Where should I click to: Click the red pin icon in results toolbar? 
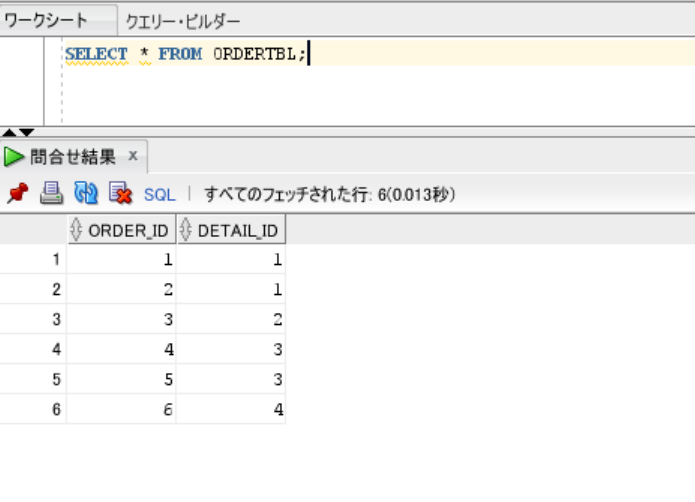(x=16, y=193)
